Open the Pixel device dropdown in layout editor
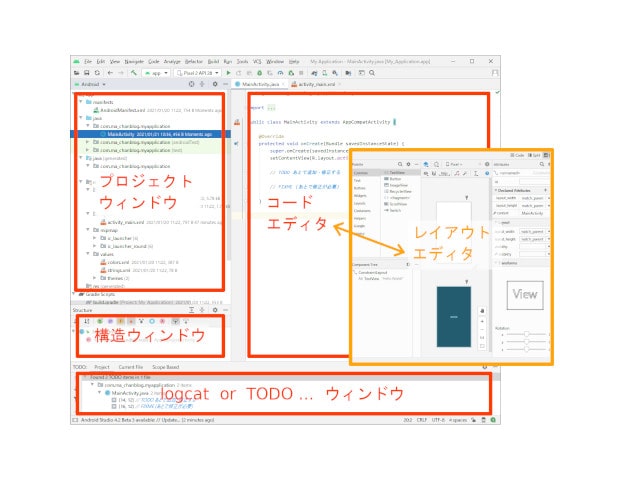The image size is (640, 480). (454, 164)
